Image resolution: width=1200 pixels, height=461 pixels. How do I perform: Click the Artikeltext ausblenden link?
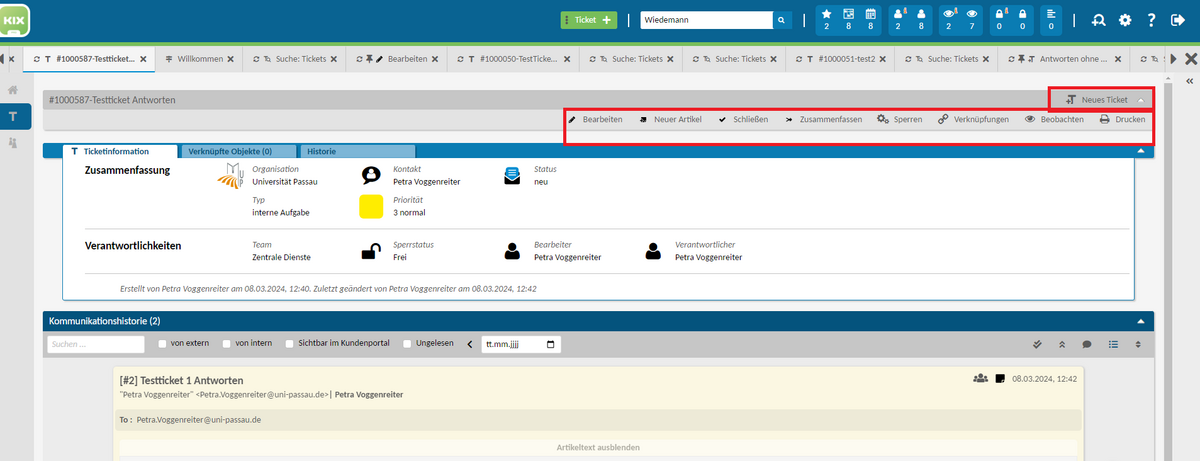click(597, 447)
